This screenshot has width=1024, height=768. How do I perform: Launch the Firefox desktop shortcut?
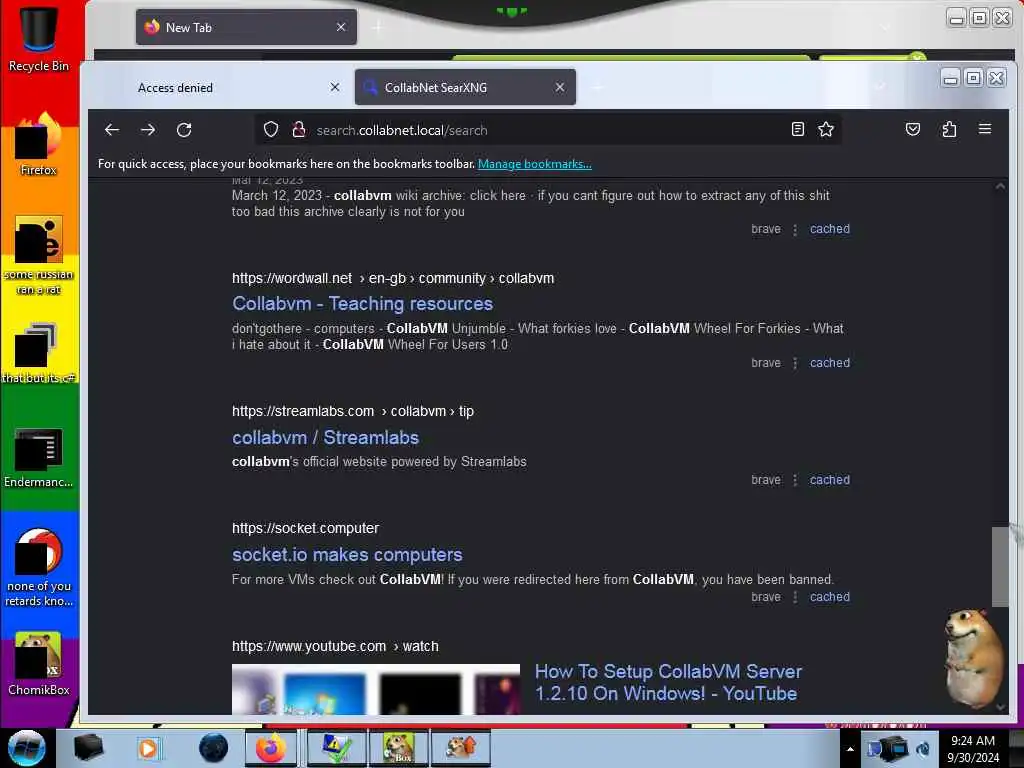pos(39,145)
